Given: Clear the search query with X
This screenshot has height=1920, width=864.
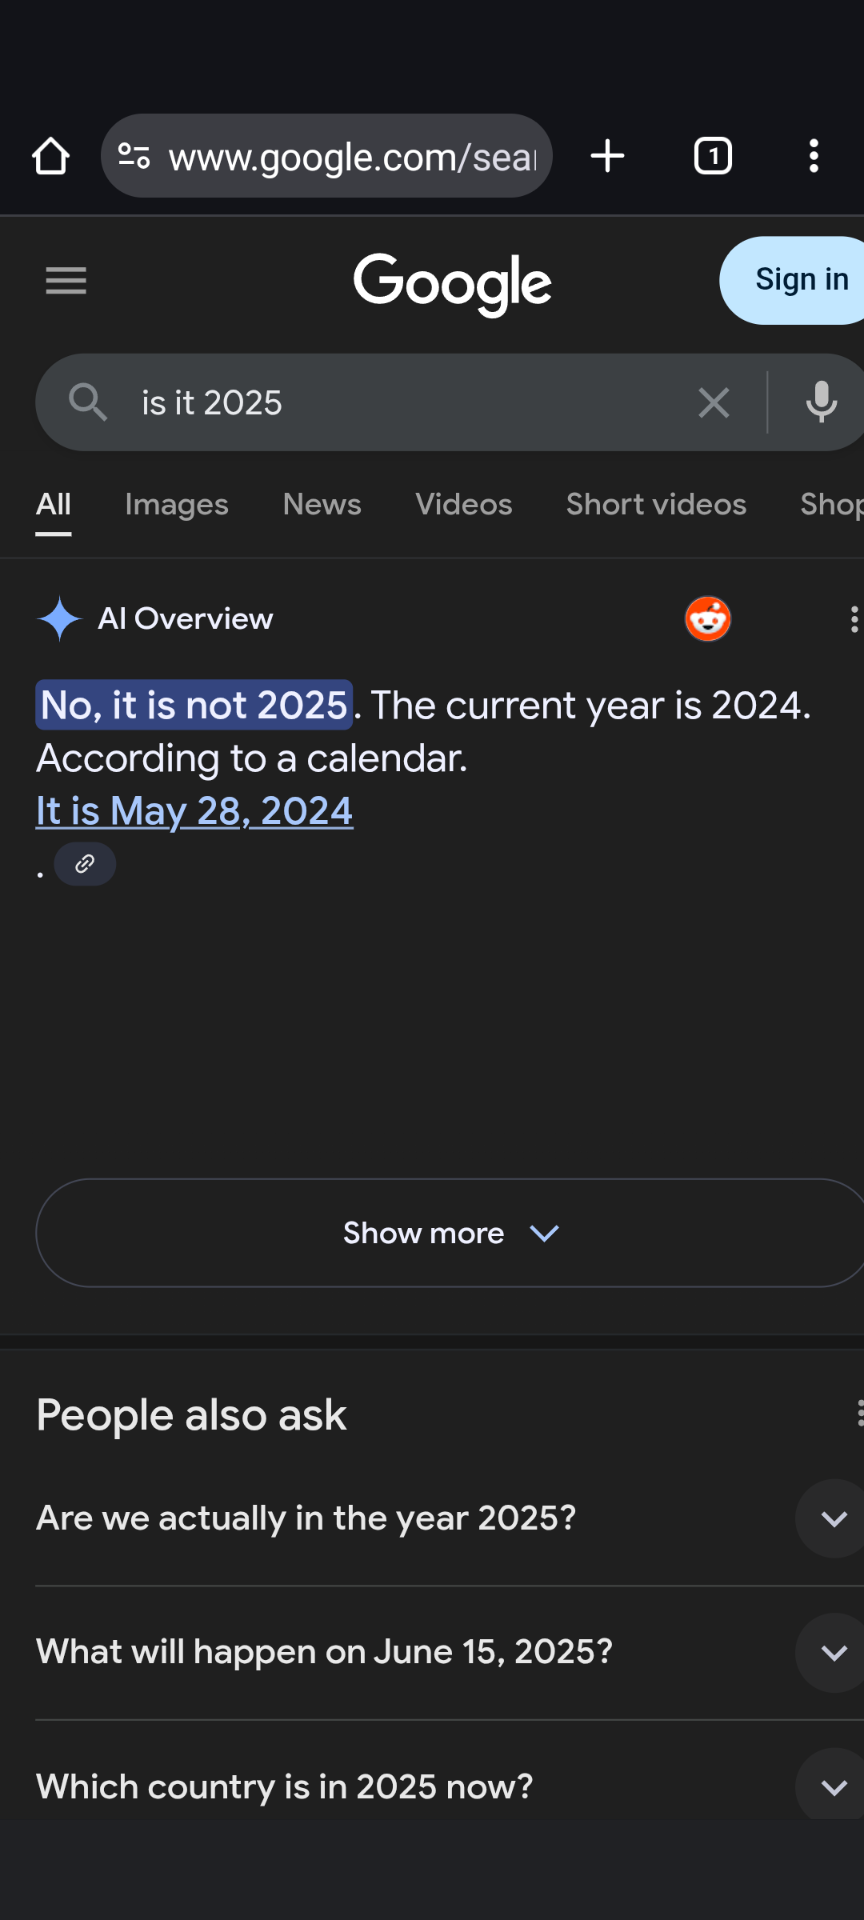Looking at the screenshot, I should [714, 403].
